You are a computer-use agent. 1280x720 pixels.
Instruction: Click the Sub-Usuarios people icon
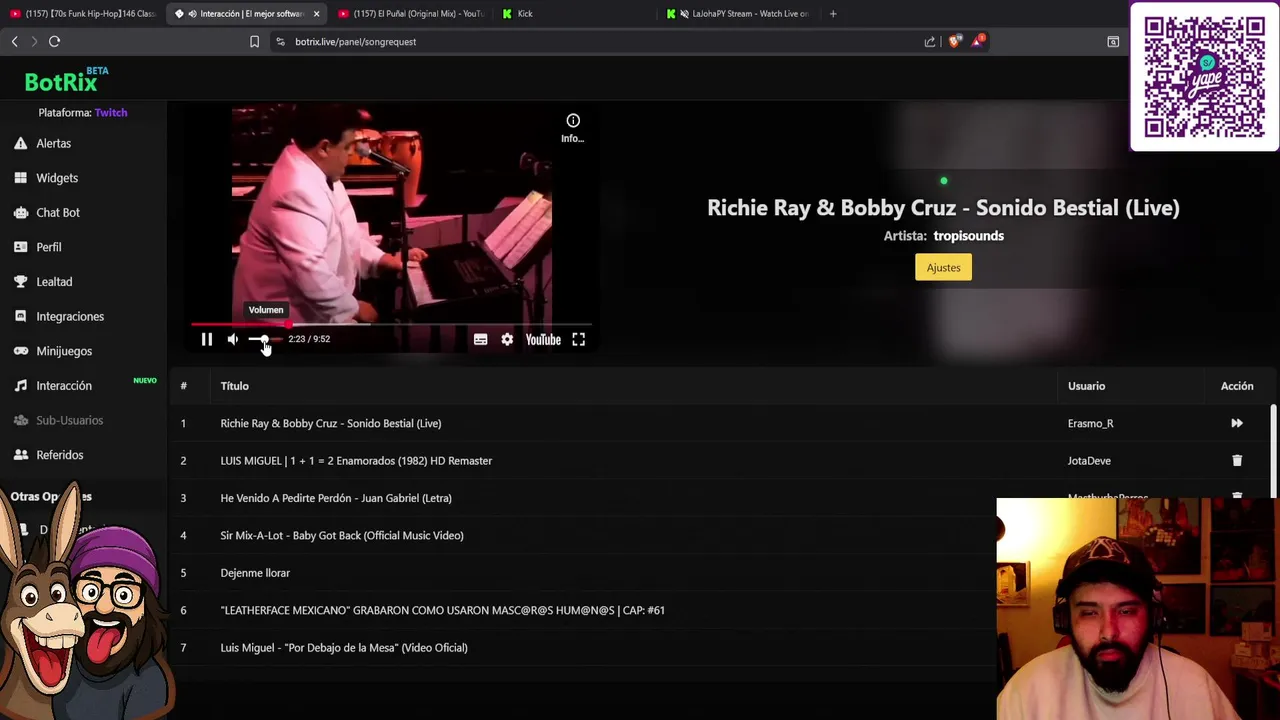(20, 420)
